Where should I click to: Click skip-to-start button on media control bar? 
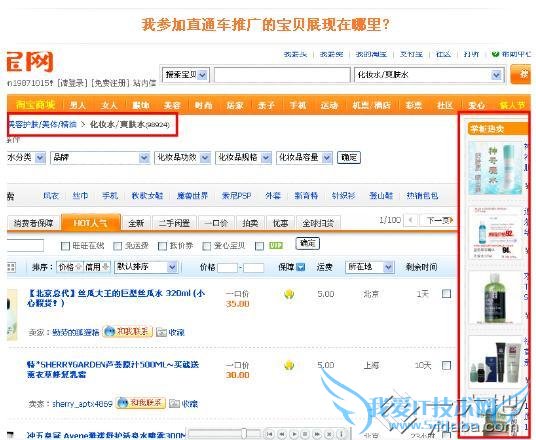click(270, 434)
